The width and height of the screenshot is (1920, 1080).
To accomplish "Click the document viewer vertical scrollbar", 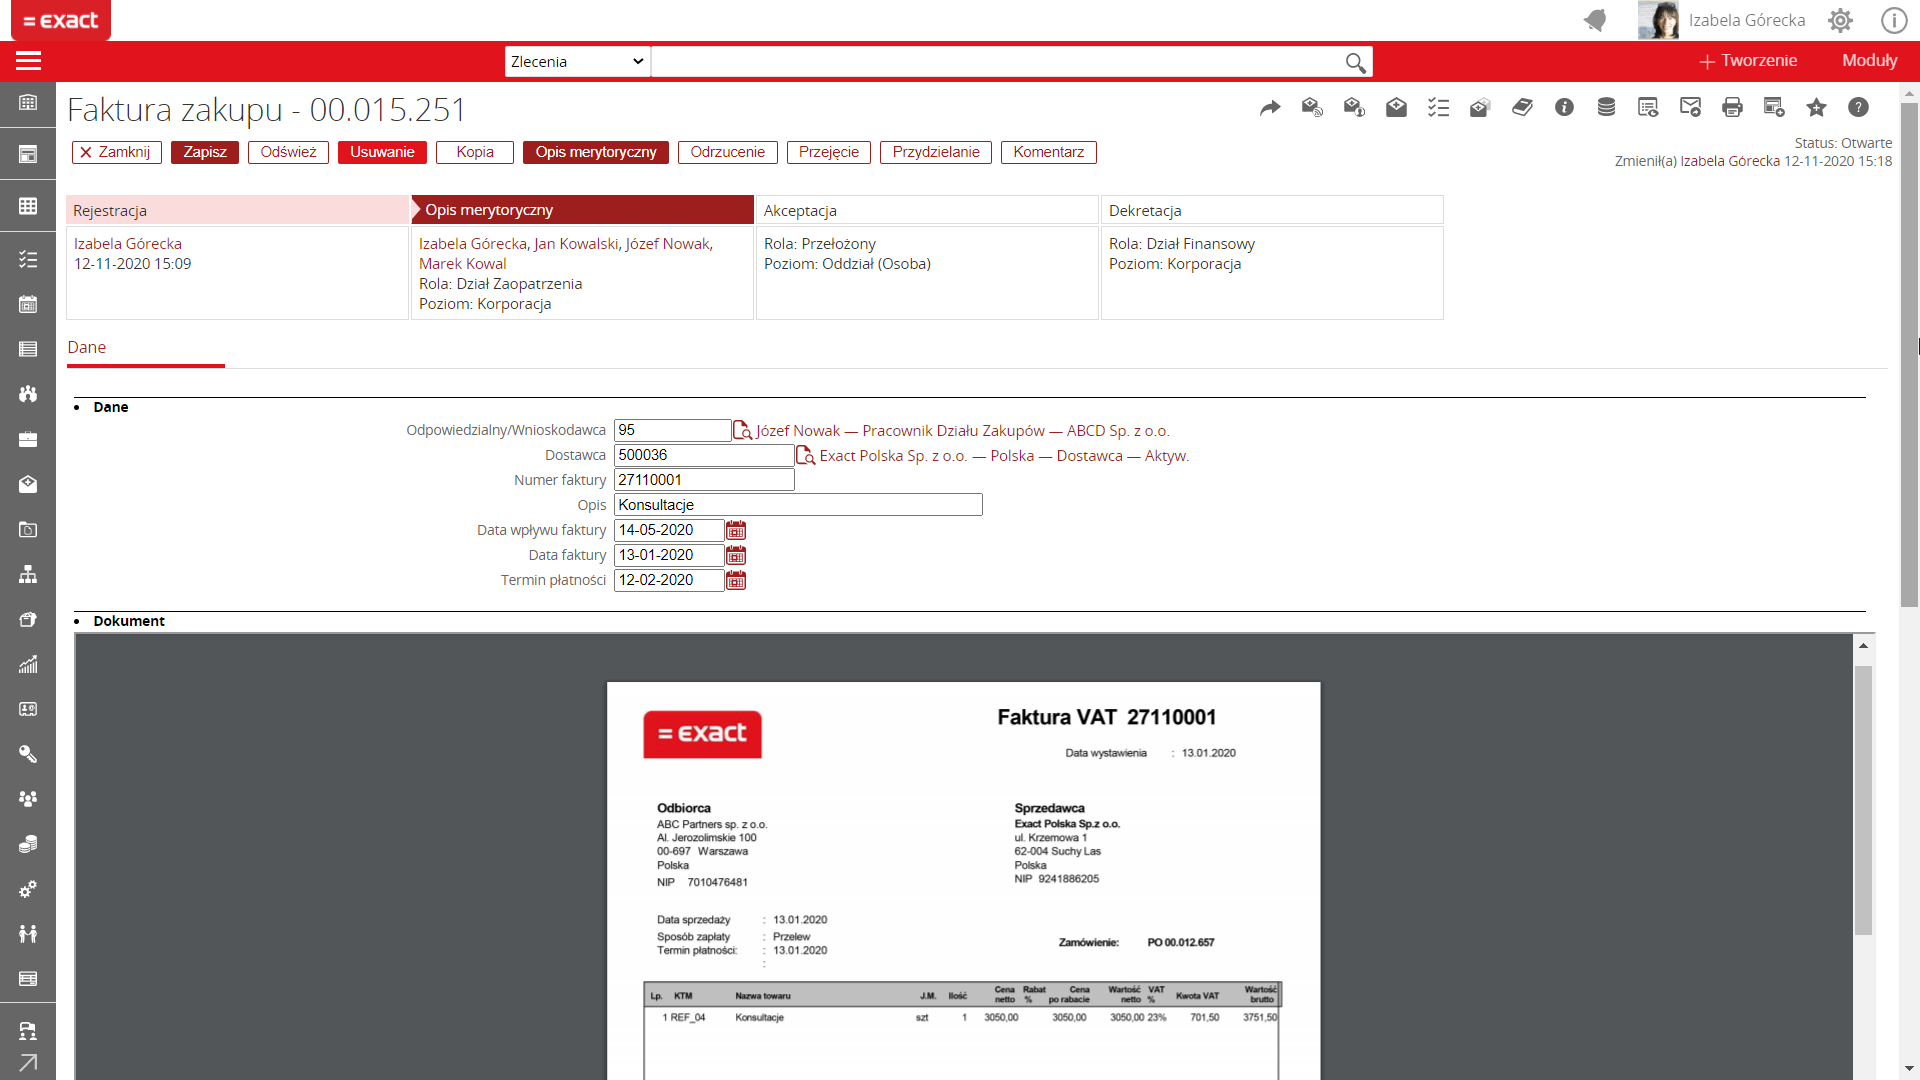I will (1863, 800).
